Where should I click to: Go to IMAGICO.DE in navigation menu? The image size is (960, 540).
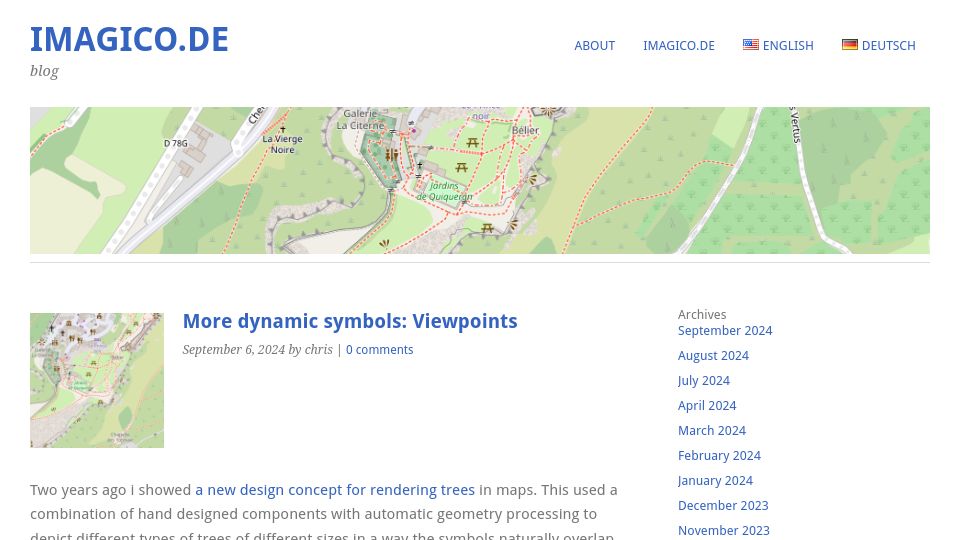(x=679, y=46)
